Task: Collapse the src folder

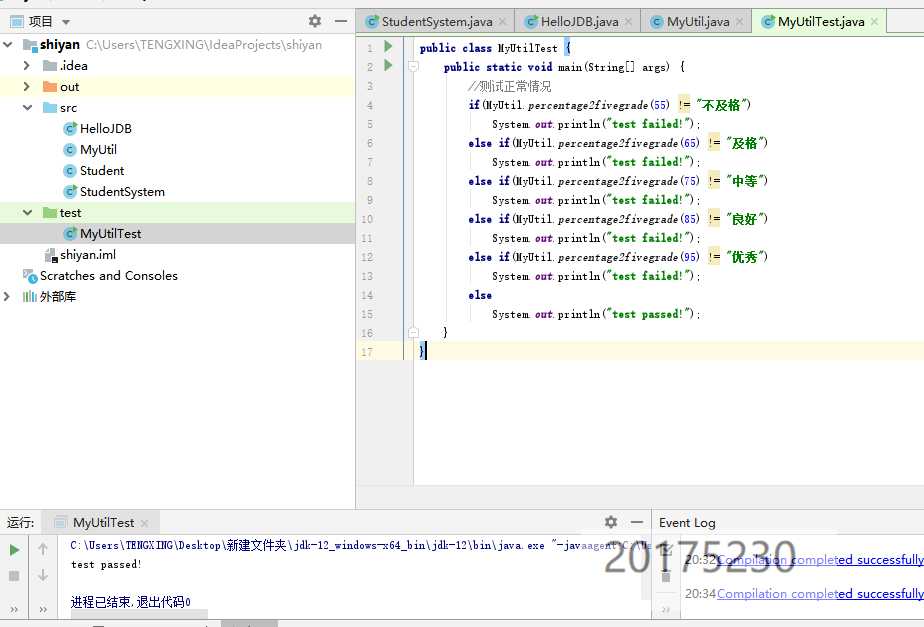Action: click(27, 108)
